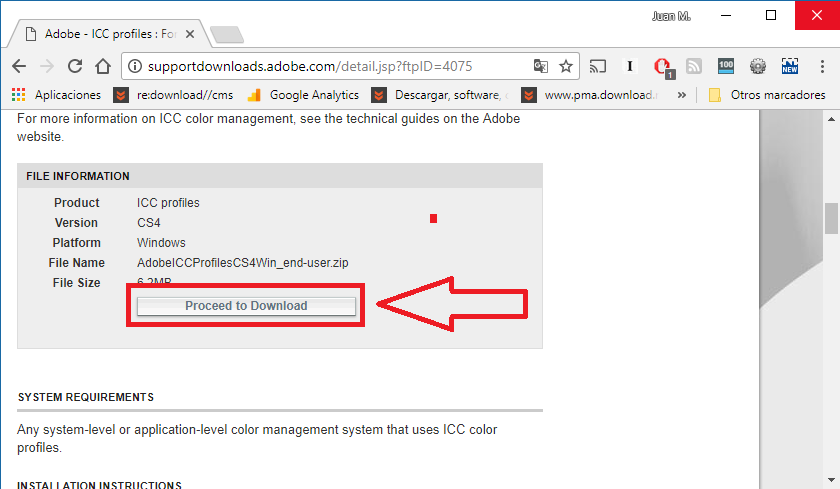Click the translate page icon

click(541, 66)
